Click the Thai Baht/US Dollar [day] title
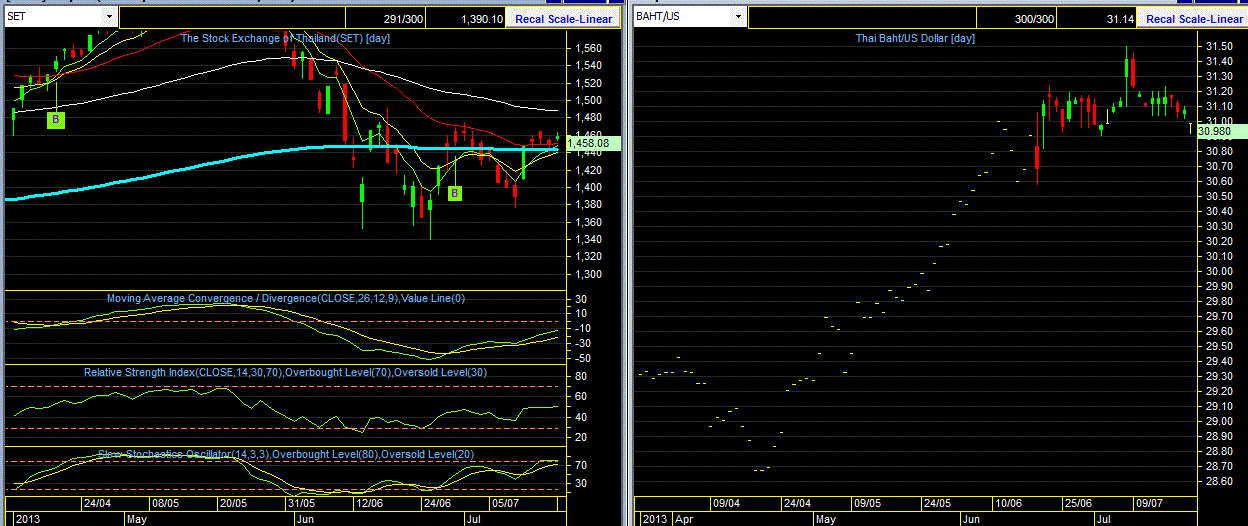Screen dimensions: 1248x526 (914, 38)
